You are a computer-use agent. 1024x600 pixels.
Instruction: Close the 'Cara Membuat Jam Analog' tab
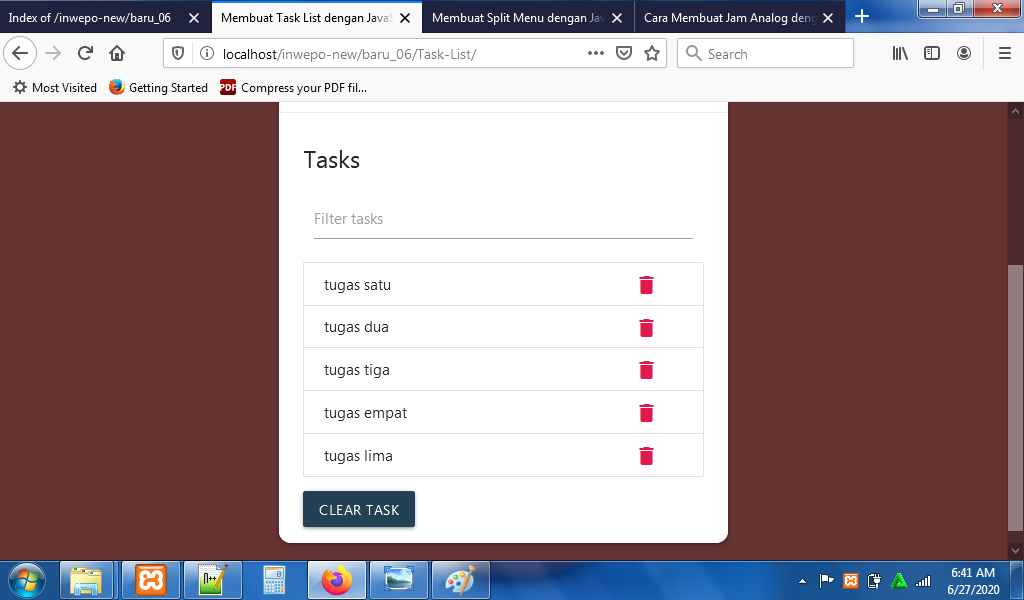(828, 18)
